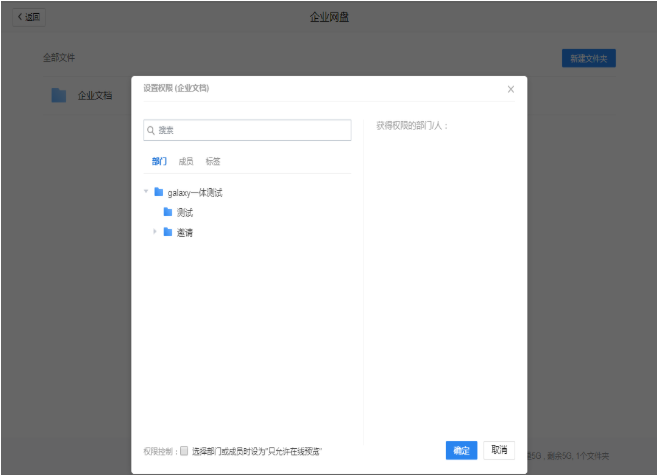Image resolution: width=657 pixels, height=475 pixels.
Task: Click the 企业文档 folder icon in background
Action: [x=59, y=96]
